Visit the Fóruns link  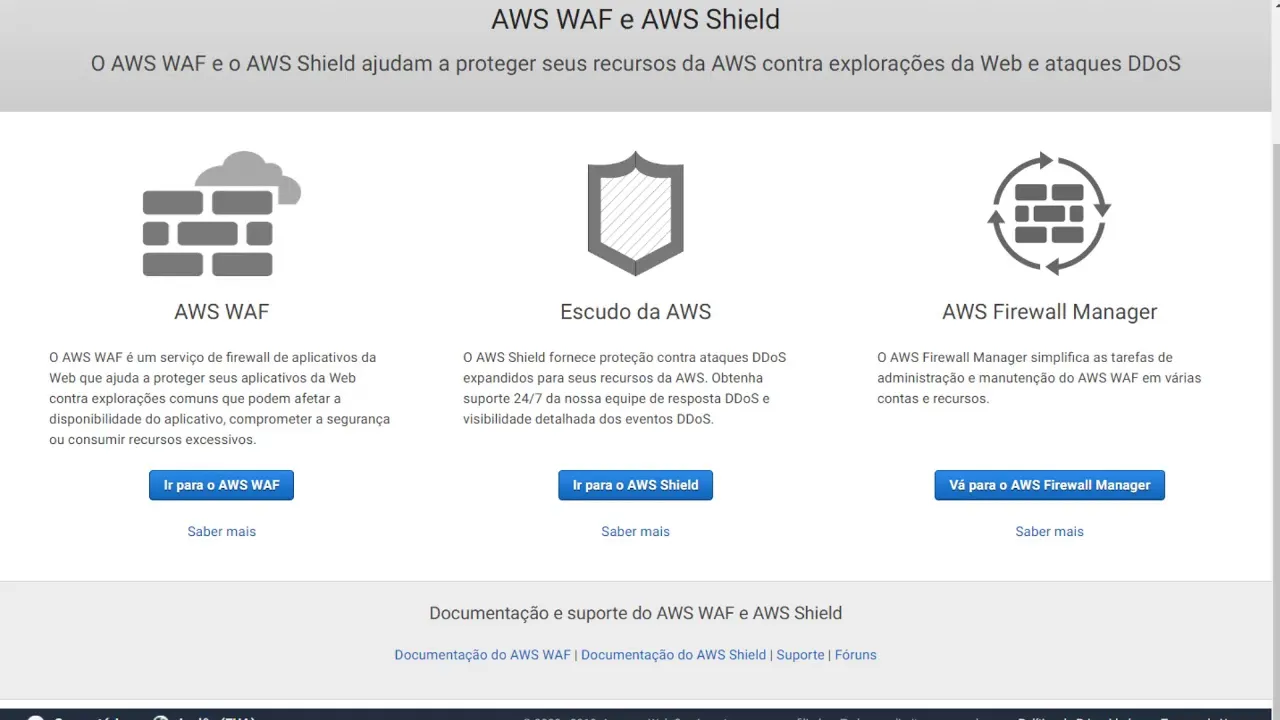[x=855, y=655]
